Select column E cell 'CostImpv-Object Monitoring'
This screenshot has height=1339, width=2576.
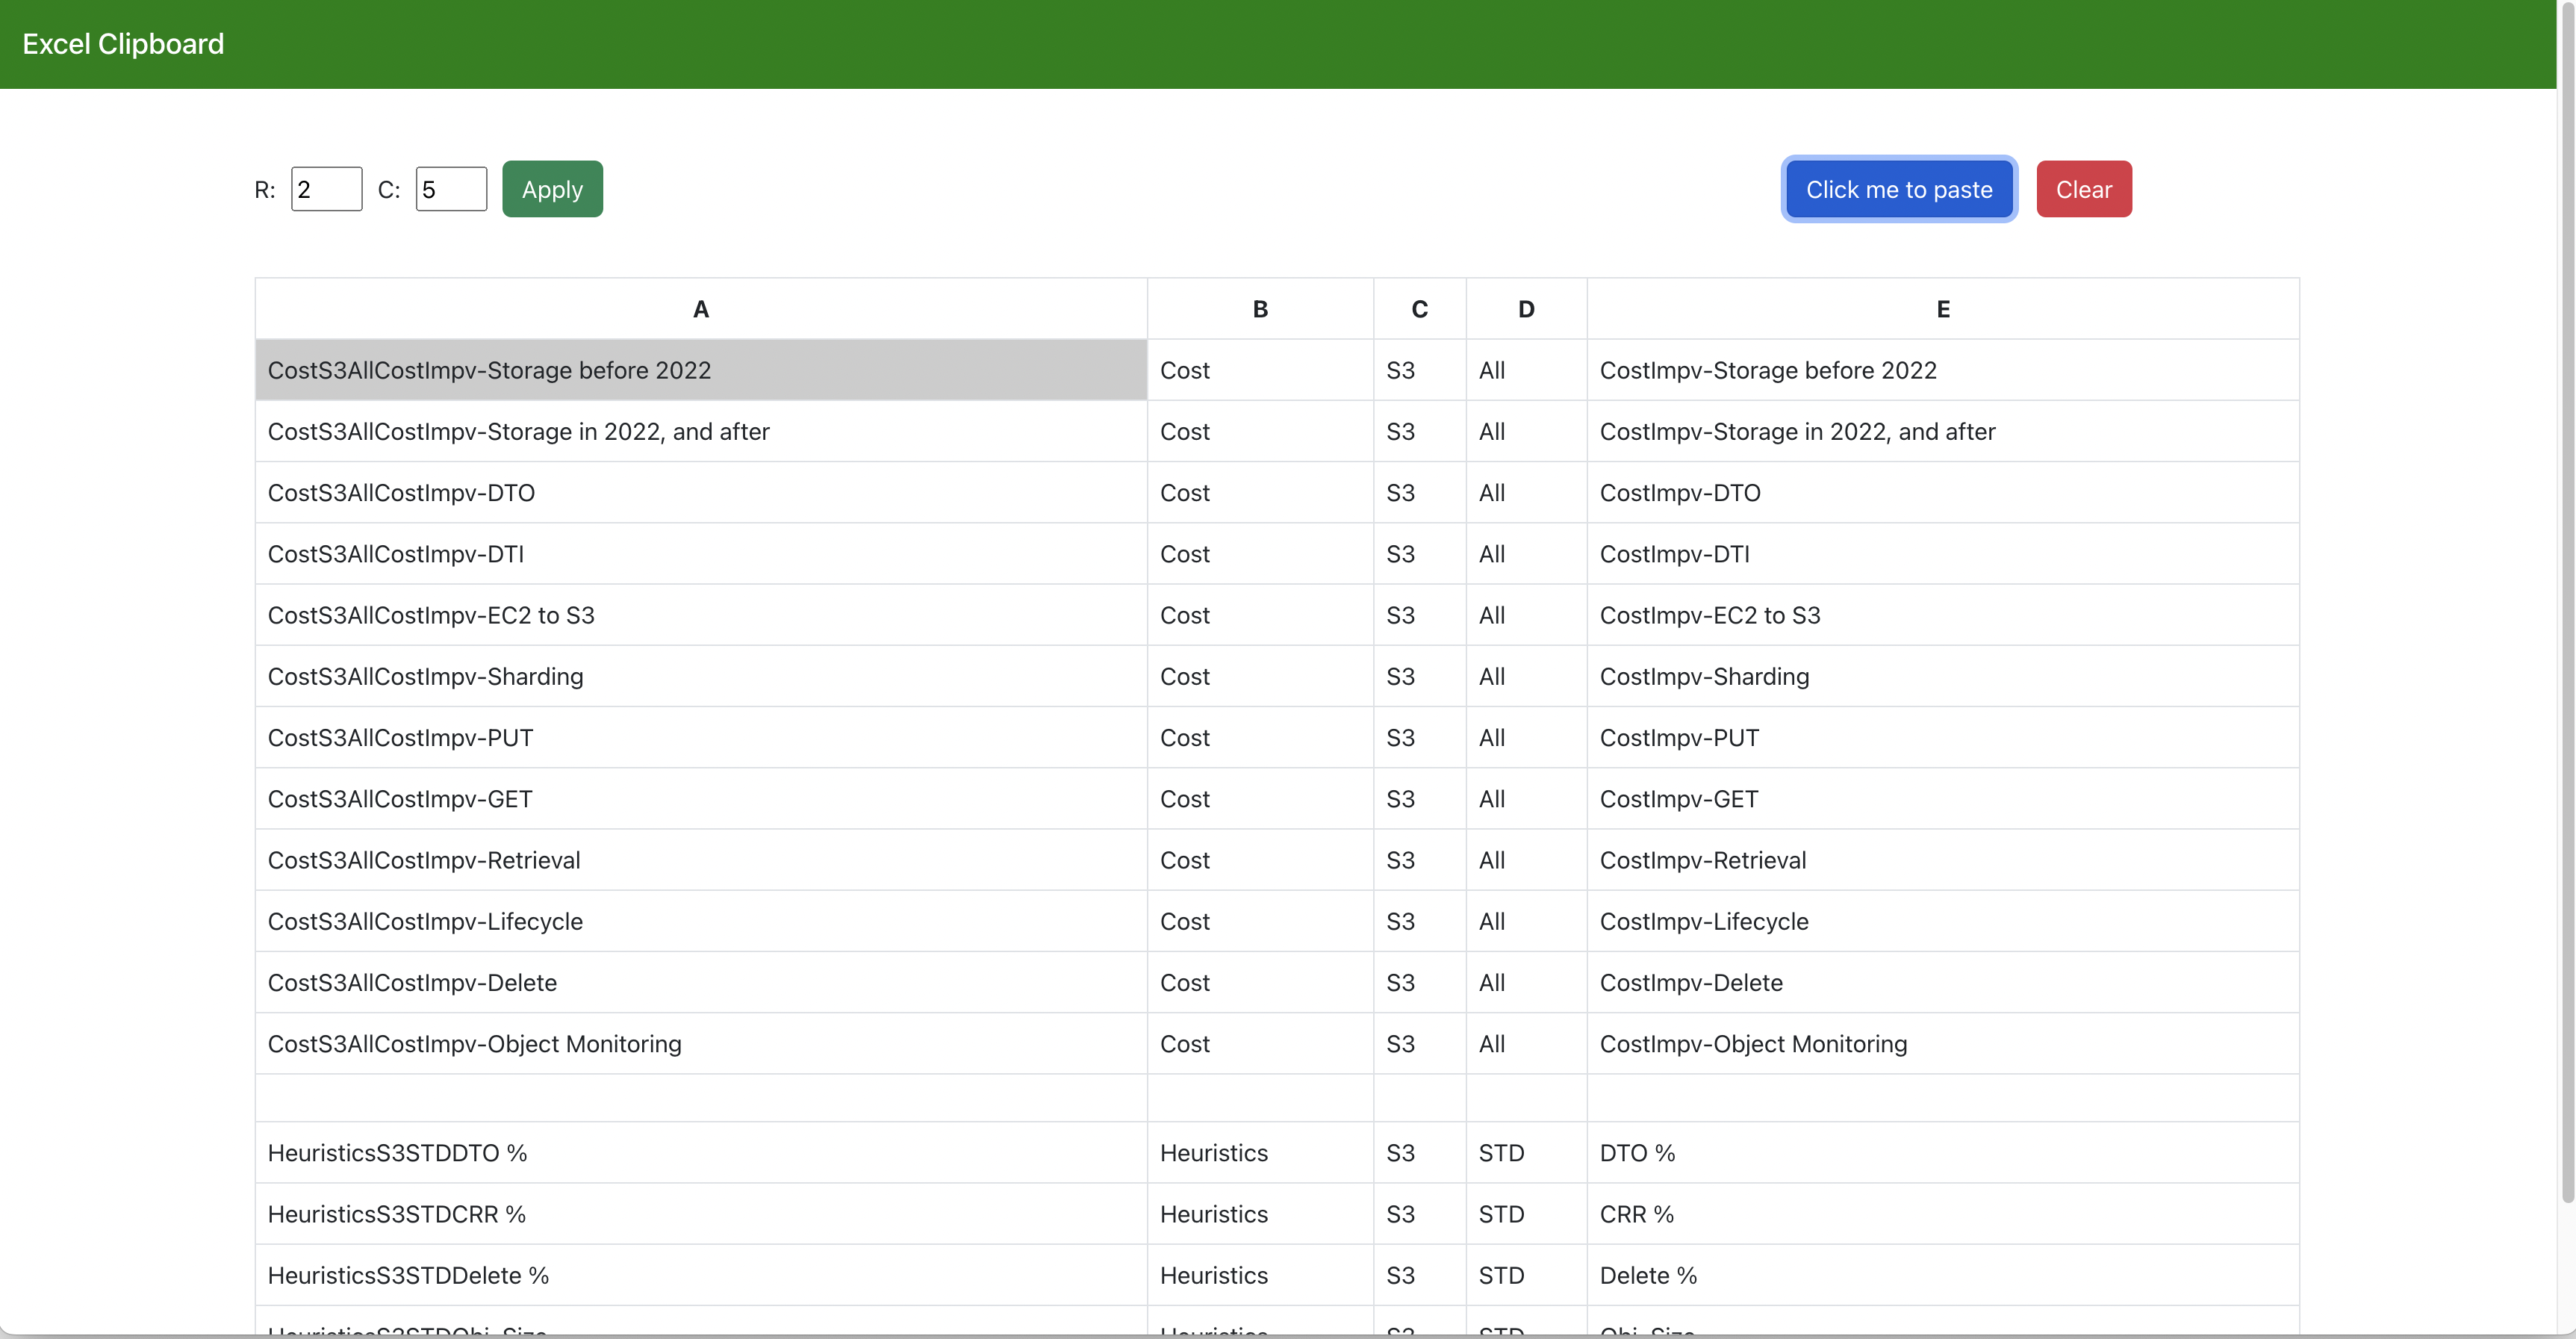click(x=1943, y=1044)
